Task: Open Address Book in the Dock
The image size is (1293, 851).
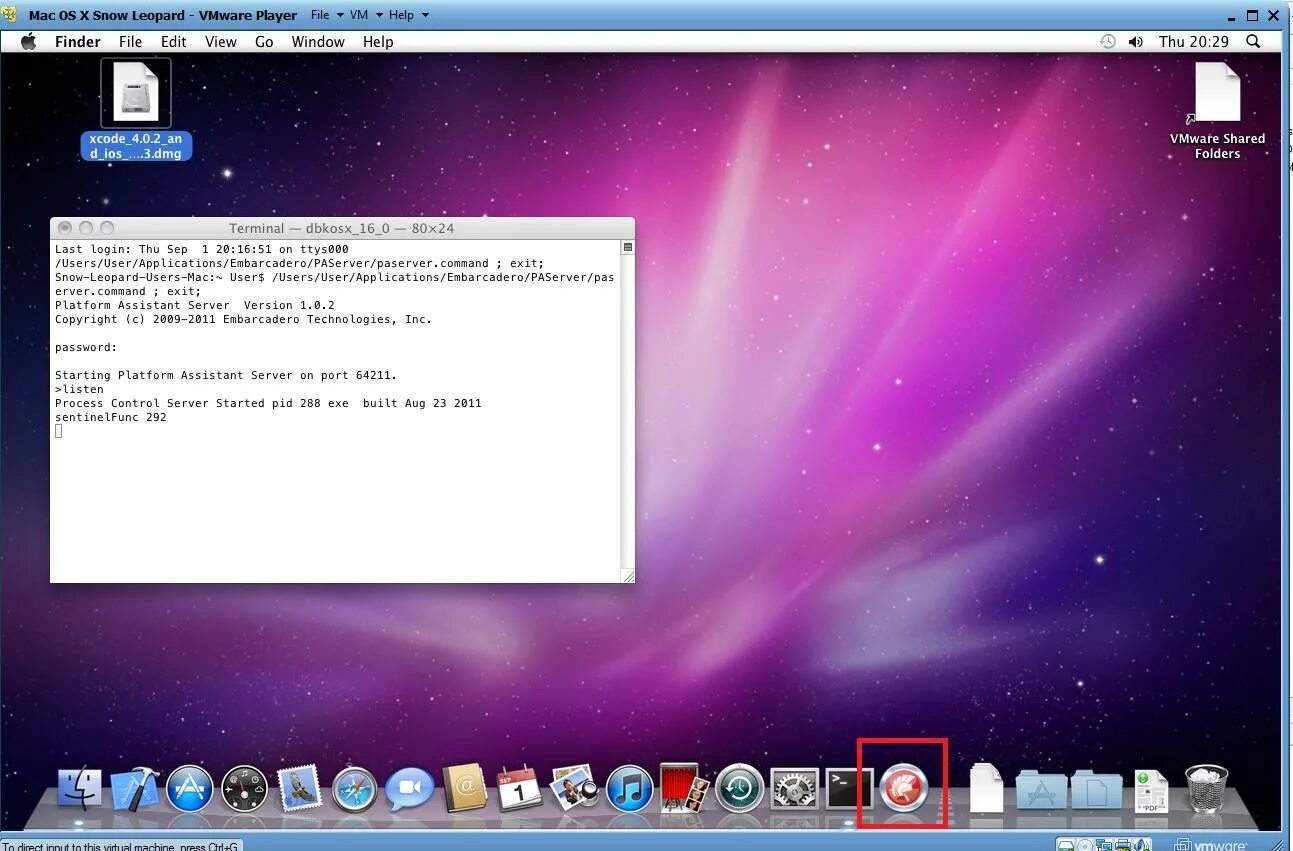Action: tap(464, 789)
